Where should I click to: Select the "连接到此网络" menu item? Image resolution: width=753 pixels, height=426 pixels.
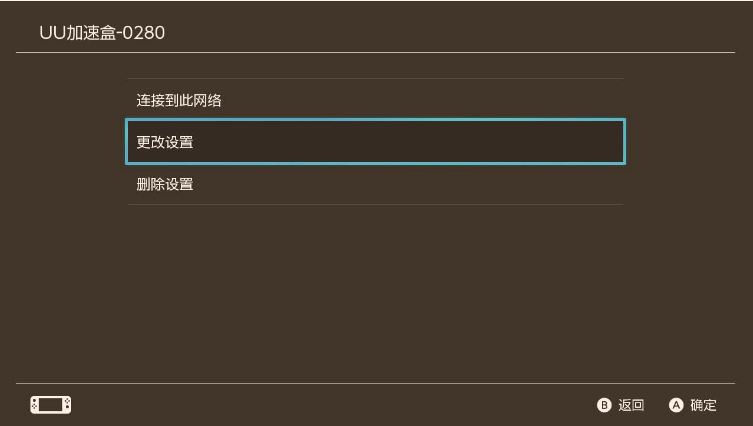pos(375,100)
